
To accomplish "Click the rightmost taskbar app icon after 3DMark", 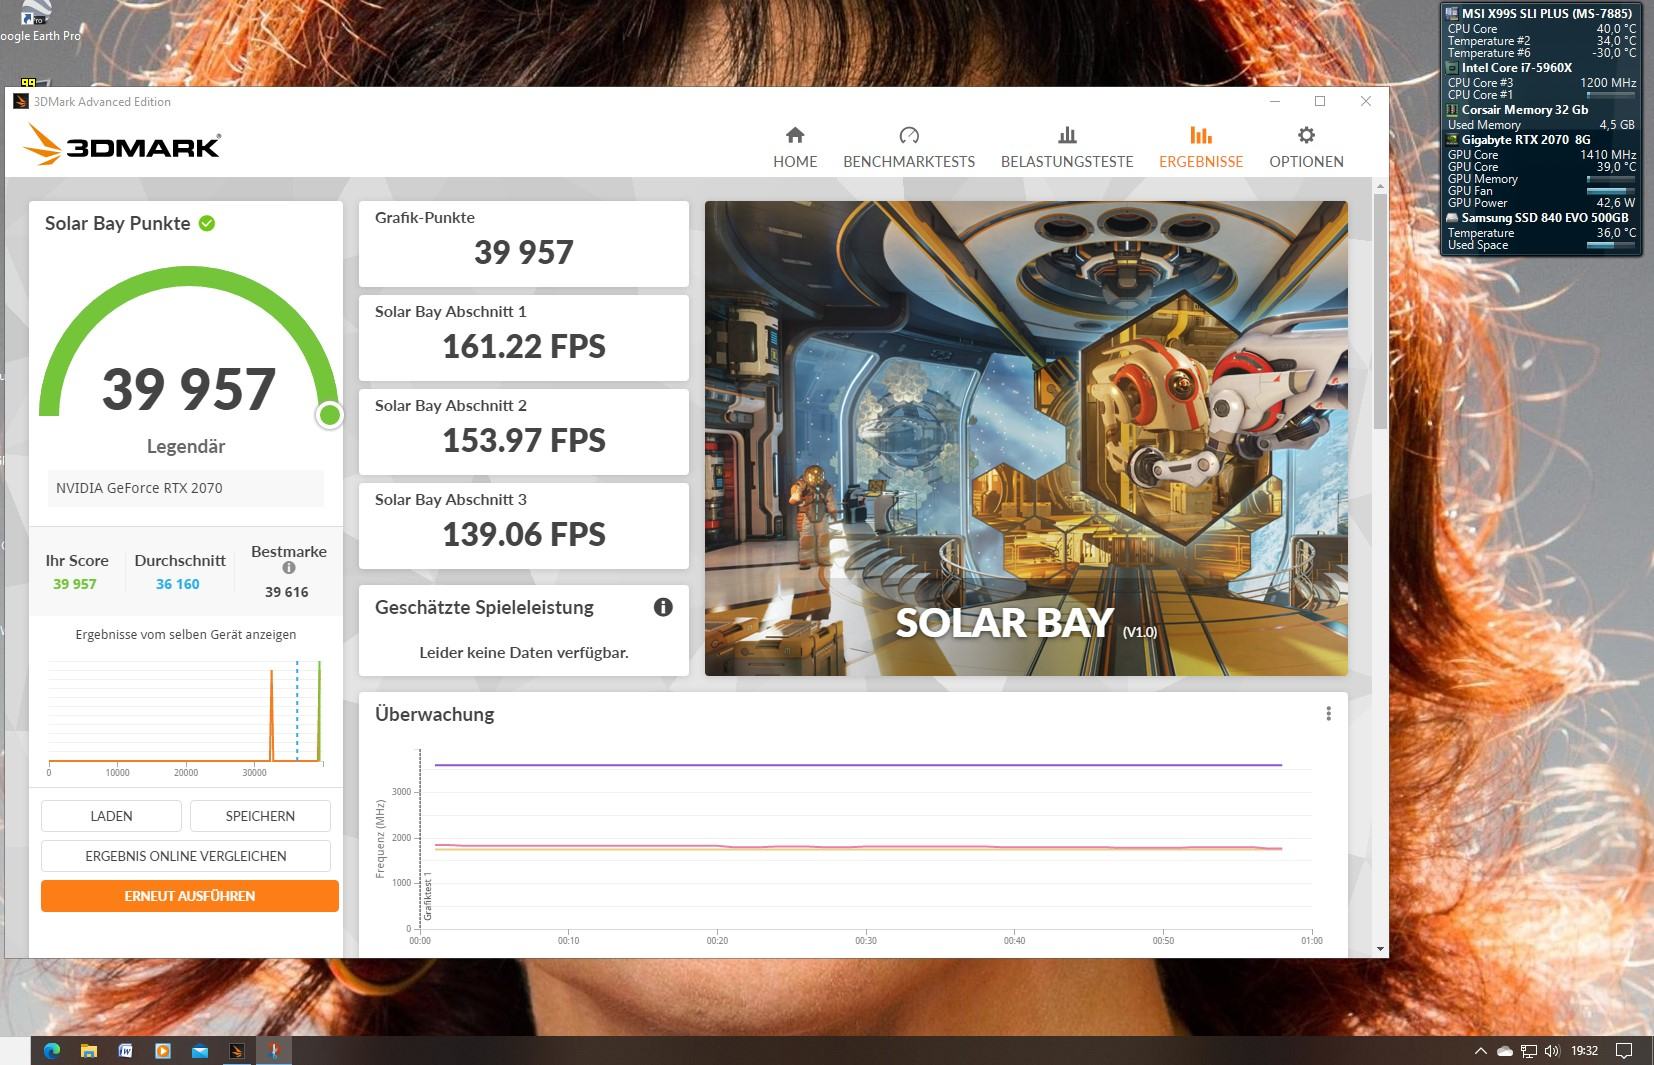I will pyautogui.click(x=274, y=1050).
